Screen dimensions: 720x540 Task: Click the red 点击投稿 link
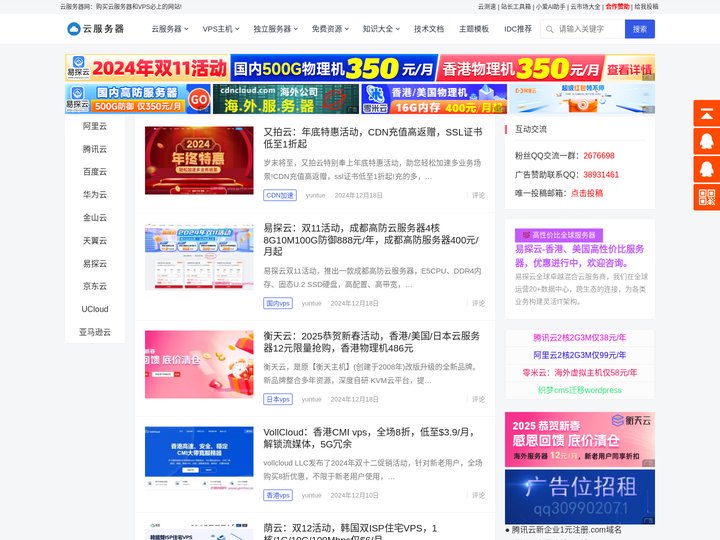click(587, 193)
